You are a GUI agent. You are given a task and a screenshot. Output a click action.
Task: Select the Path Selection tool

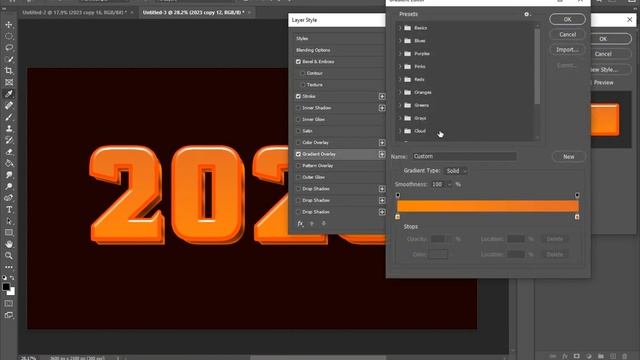tap(9, 221)
